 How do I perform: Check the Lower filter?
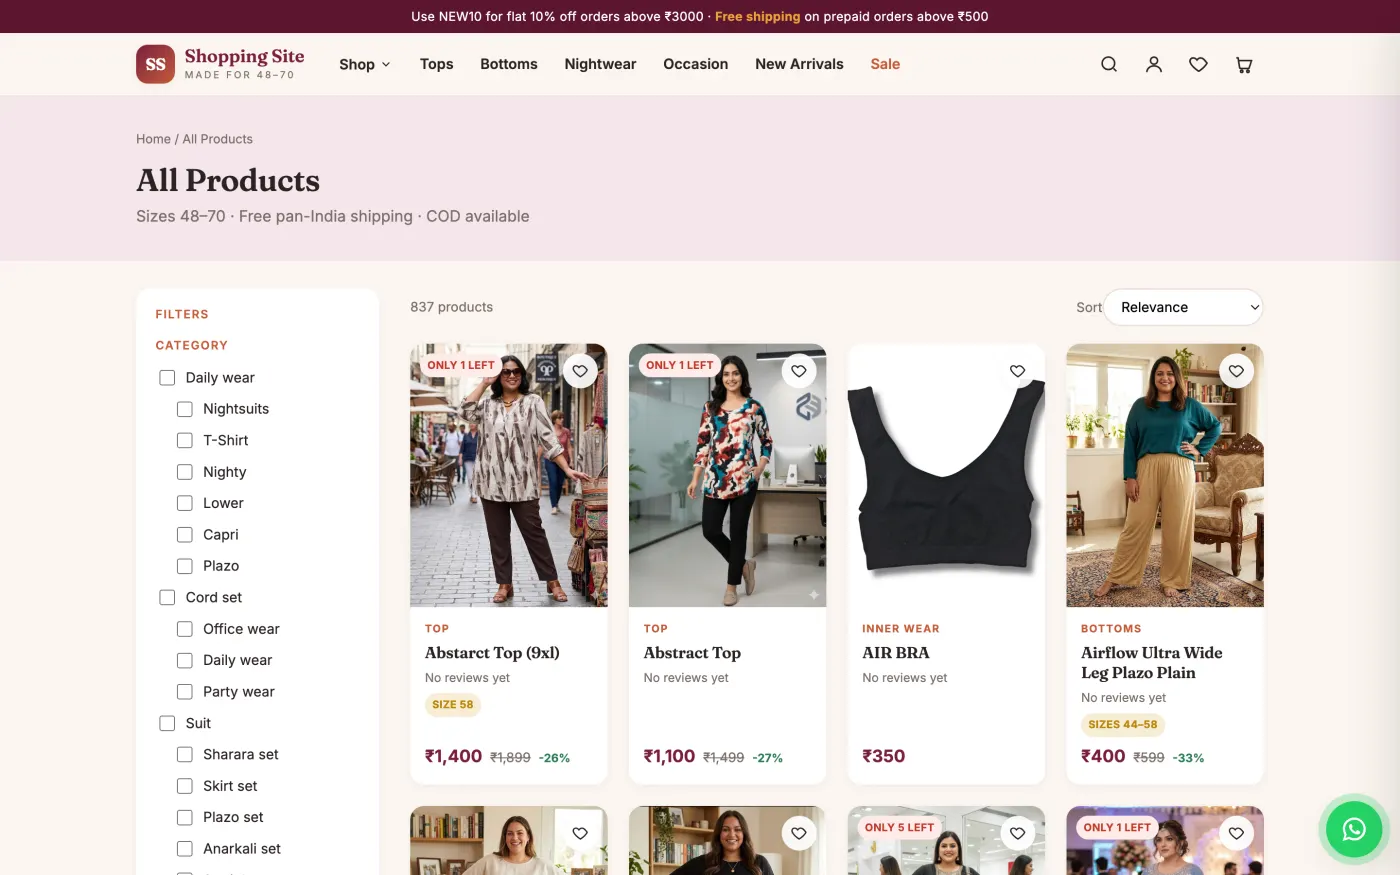pyautogui.click(x=185, y=503)
